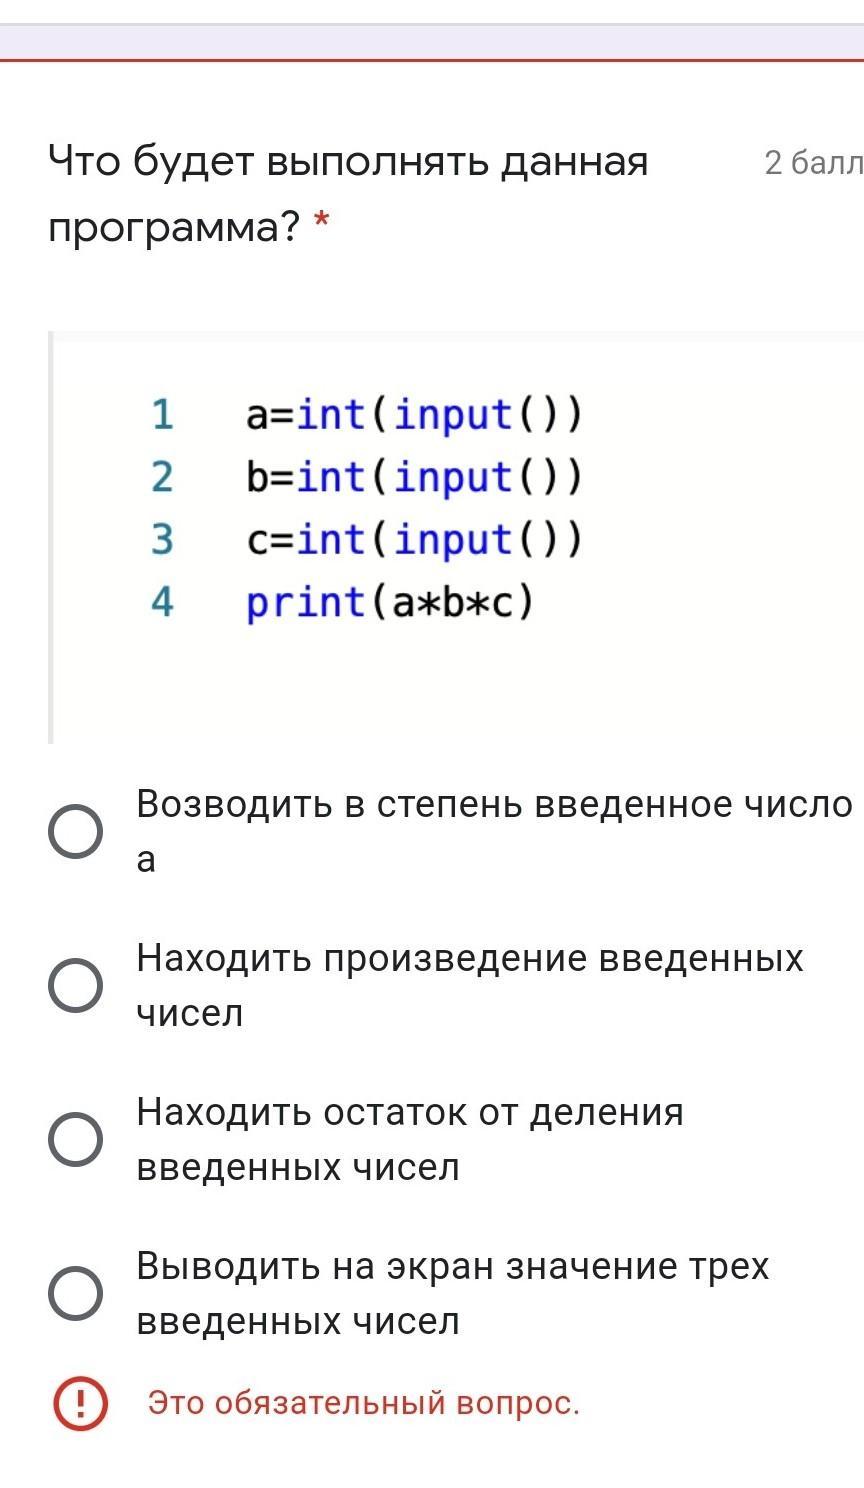Screen dimensions: 864x1488
Task: Click line number 2 in the code snippet
Action: pos(162,477)
